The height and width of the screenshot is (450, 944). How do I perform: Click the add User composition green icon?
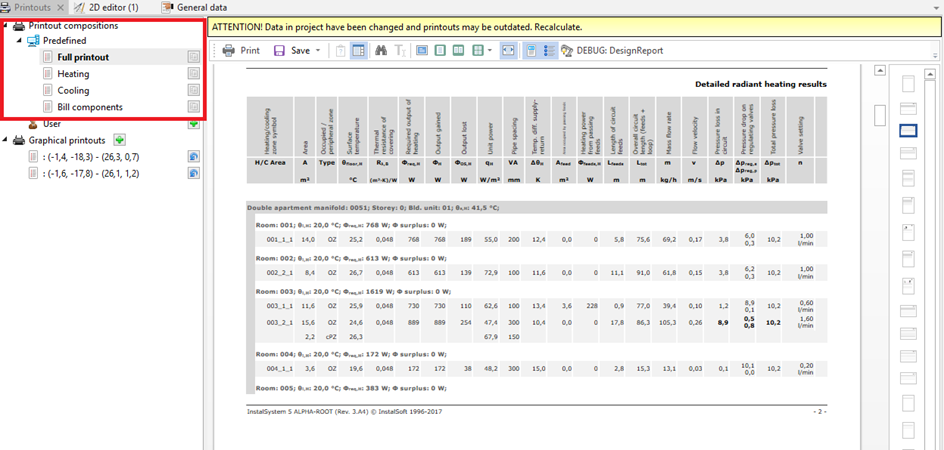pos(194,124)
